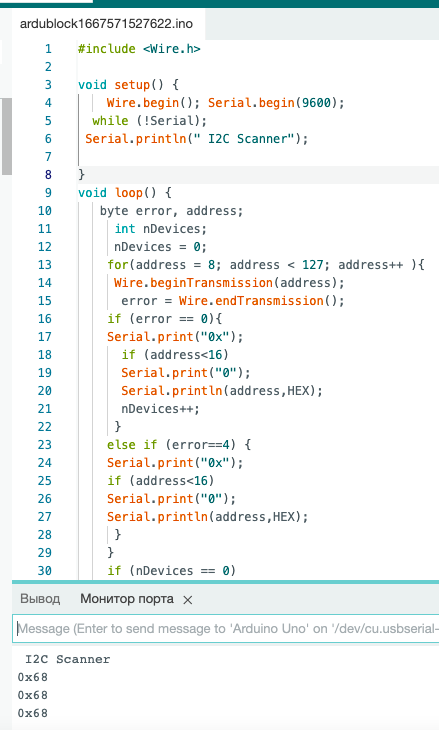Viewport: 439px width, 730px height.
Task: Click the Serial.println(" I2C Scanner") statement
Action: (196, 139)
